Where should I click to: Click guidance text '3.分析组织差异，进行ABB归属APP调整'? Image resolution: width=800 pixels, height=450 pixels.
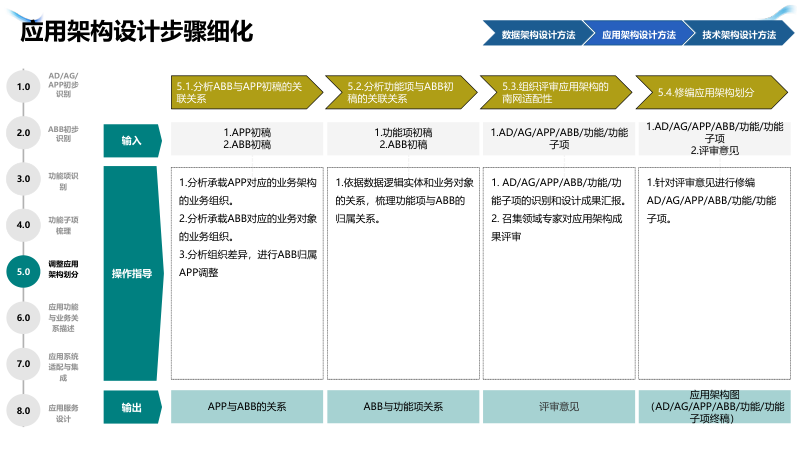tap(247, 263)
